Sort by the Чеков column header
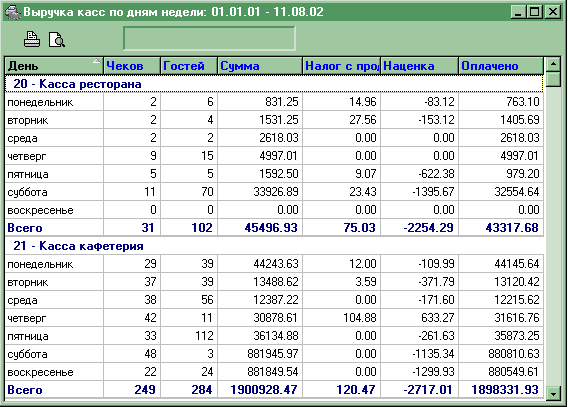The height and width of the screenshot is (407, 568). (132, 66)
